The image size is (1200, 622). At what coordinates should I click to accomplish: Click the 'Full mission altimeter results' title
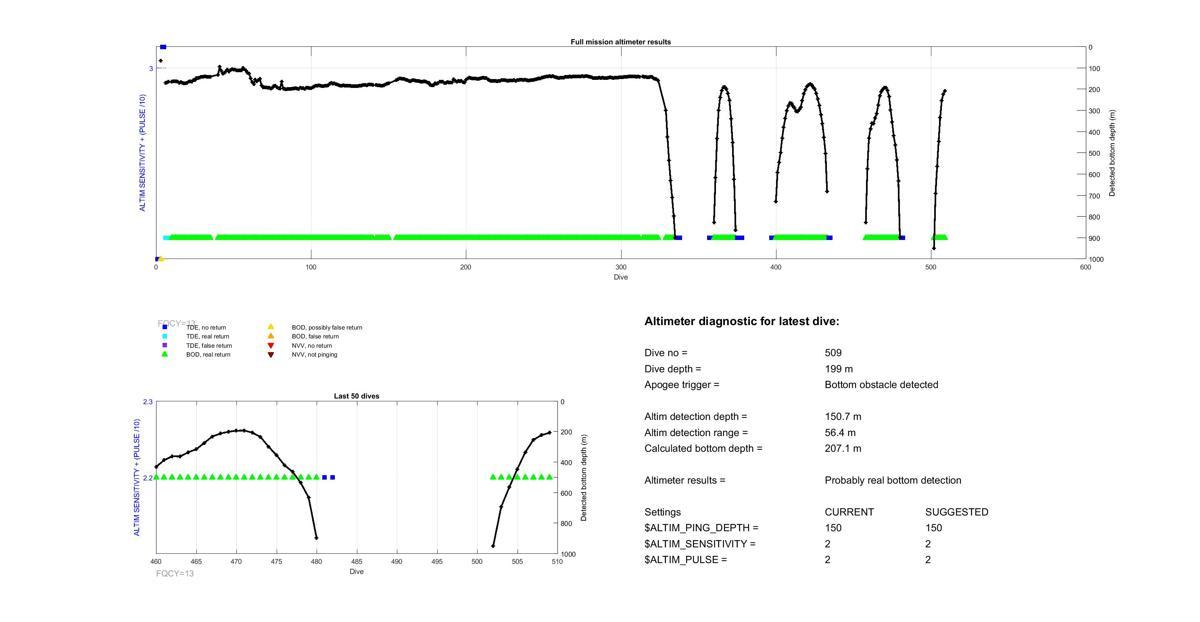click(621, 42)
